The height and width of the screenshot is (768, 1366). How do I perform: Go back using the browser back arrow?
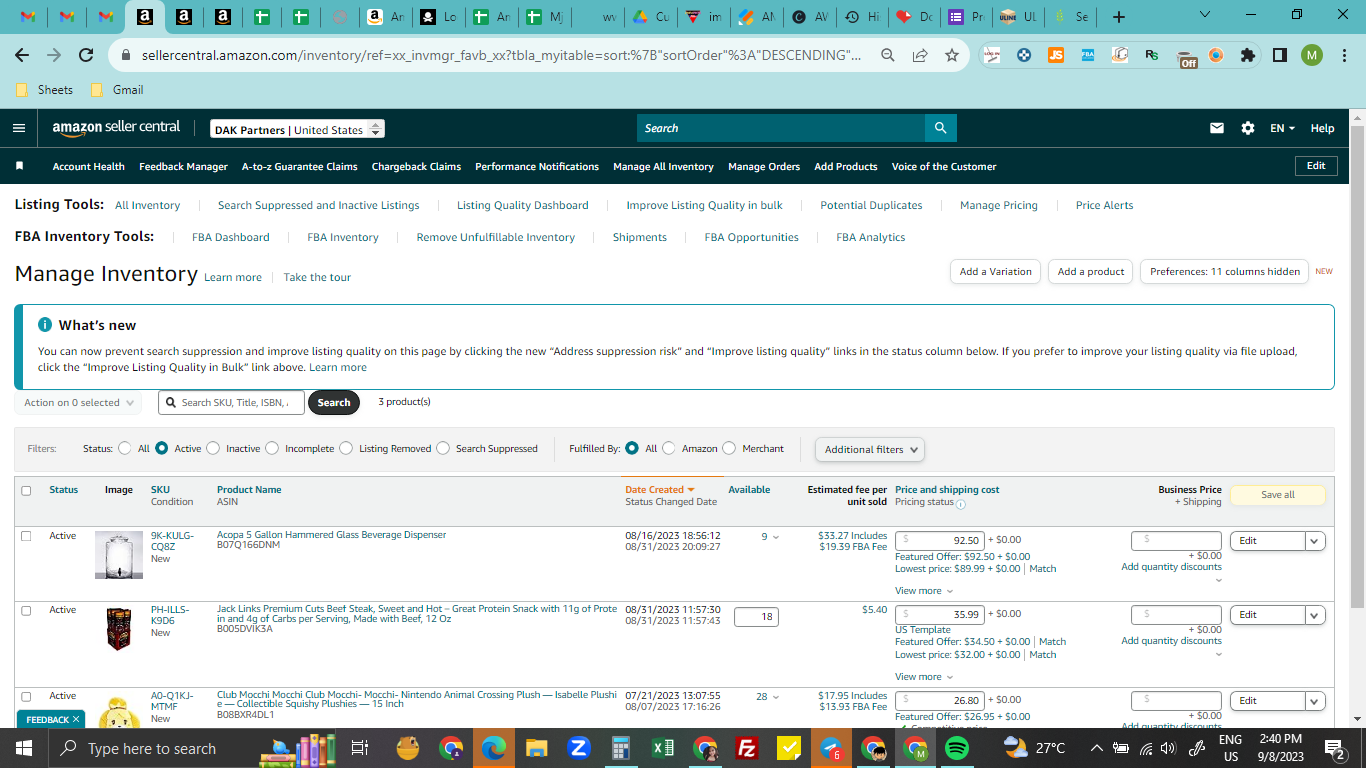coord(23,56)
